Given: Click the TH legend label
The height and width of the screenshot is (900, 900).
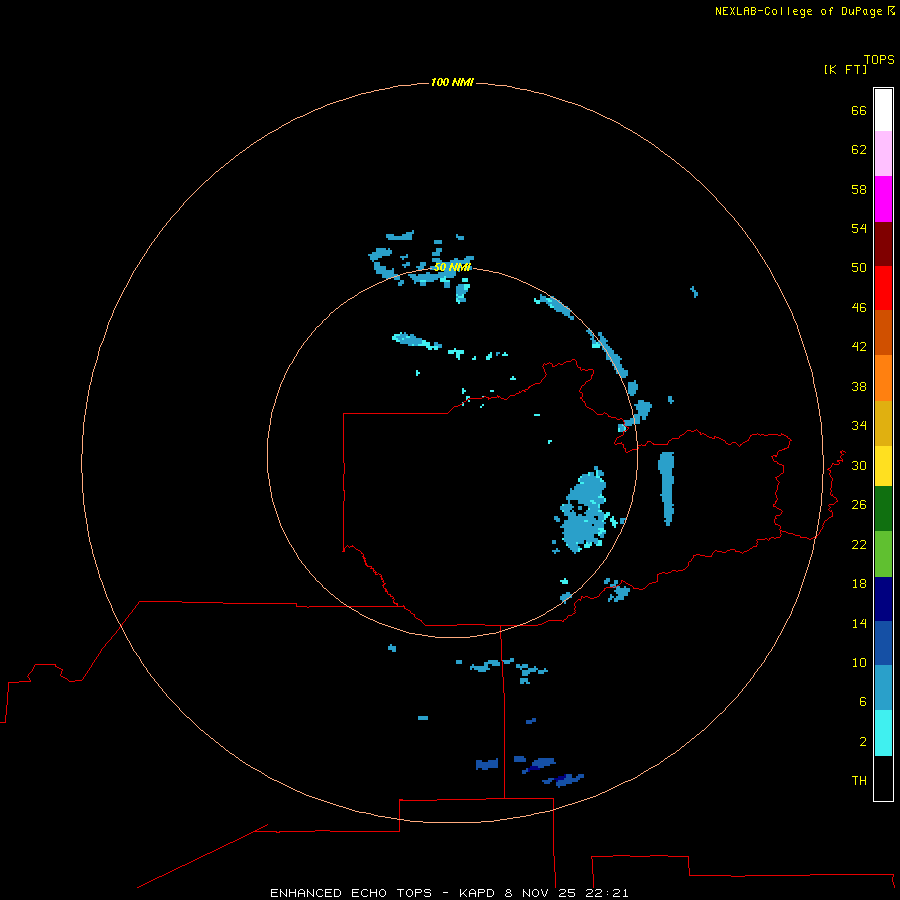Looking at the screenshot, I should pyautogui.click(x=859, y=781).
